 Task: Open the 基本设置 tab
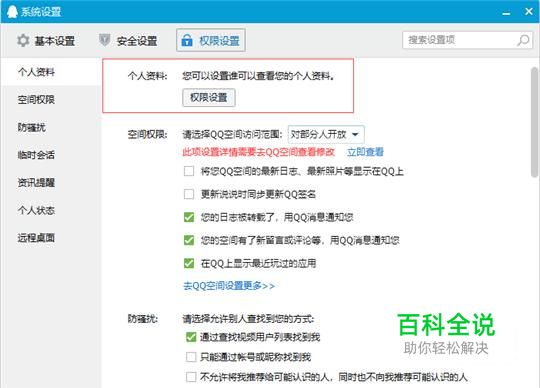tap(46, 41)
